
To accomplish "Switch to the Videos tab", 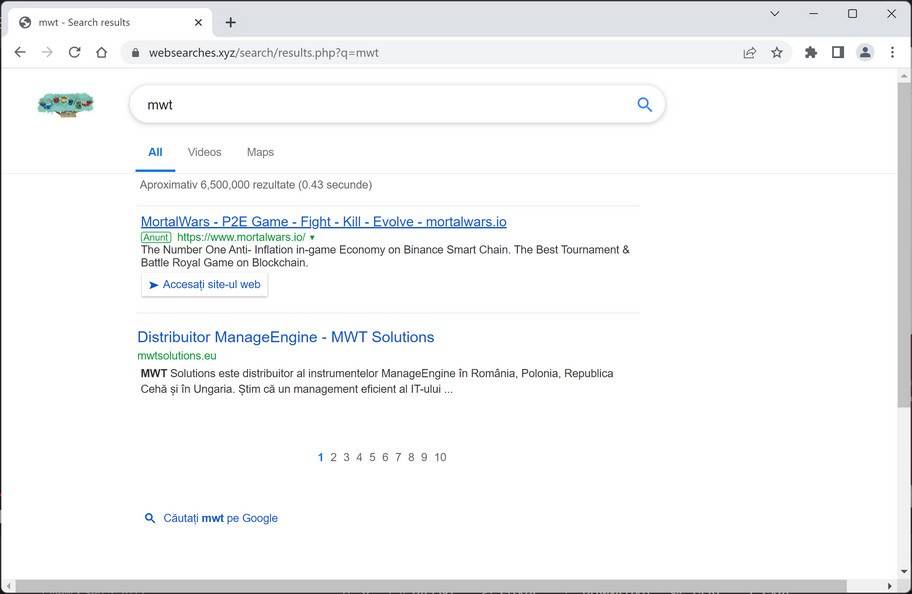I will [204, 152].
